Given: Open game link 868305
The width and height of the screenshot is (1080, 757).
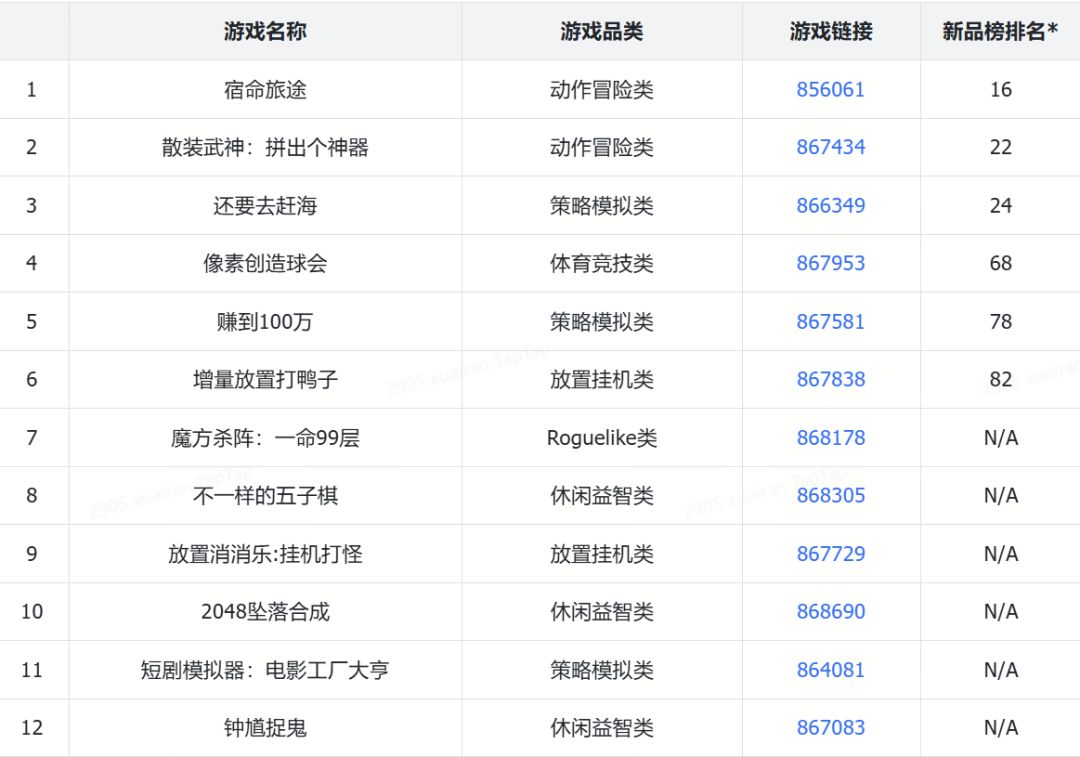Looking at the screenshot, I should coord(831,496).
